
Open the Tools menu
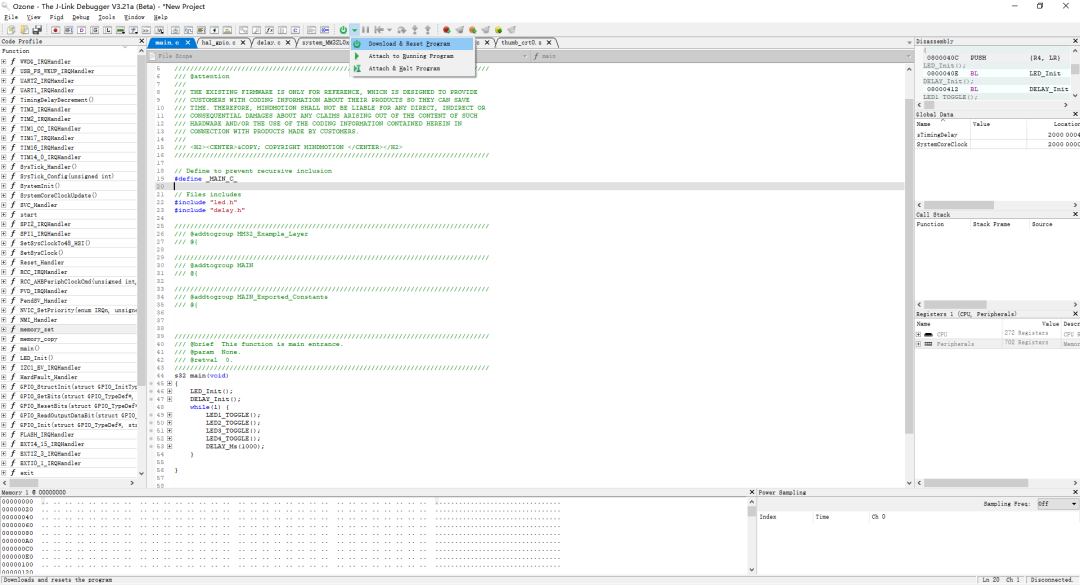click(x=106, y=17)
